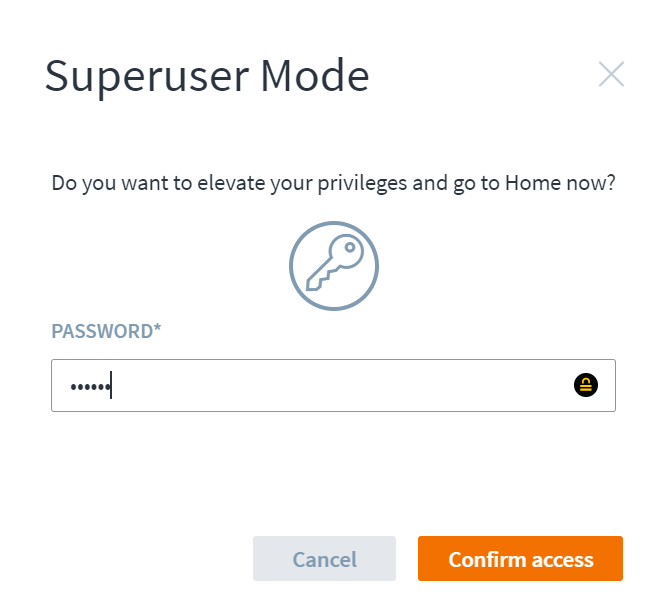Click the Confirm access button
Screen dimensions: 652x608
[x=520, y=559]
